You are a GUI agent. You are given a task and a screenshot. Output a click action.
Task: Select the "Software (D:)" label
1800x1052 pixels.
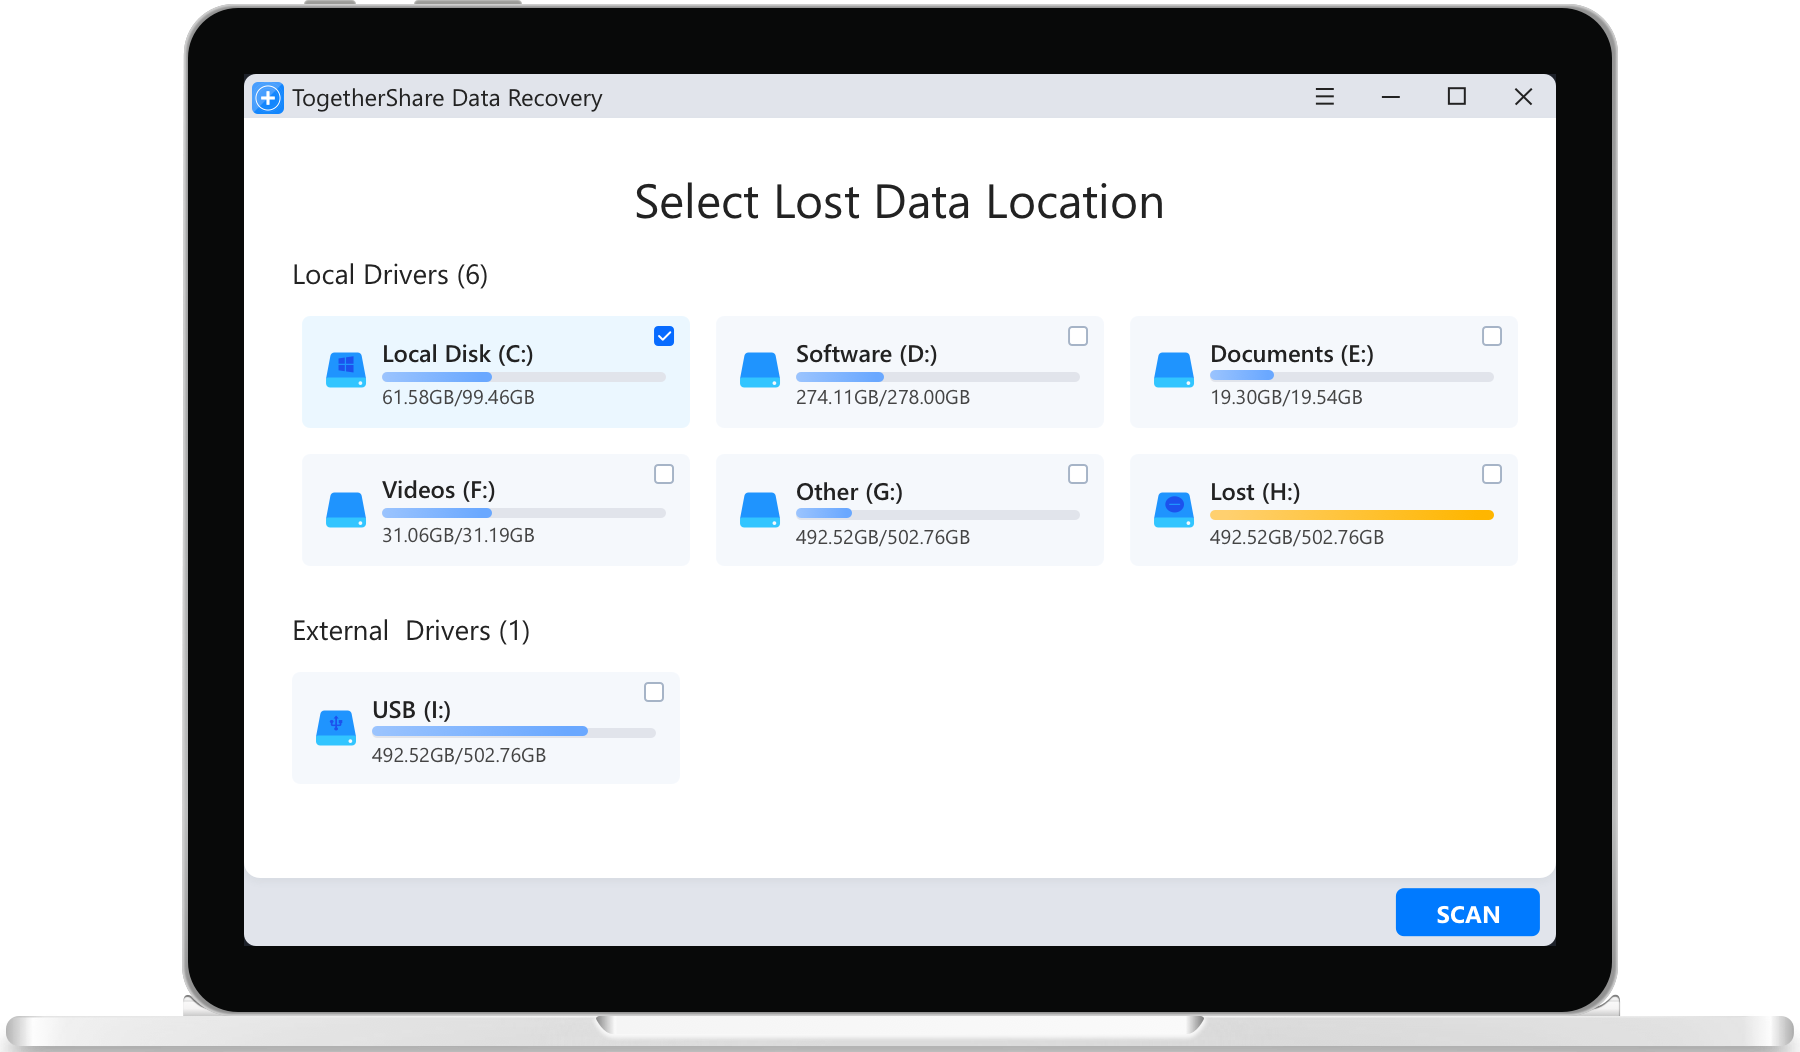coord(867,354)
